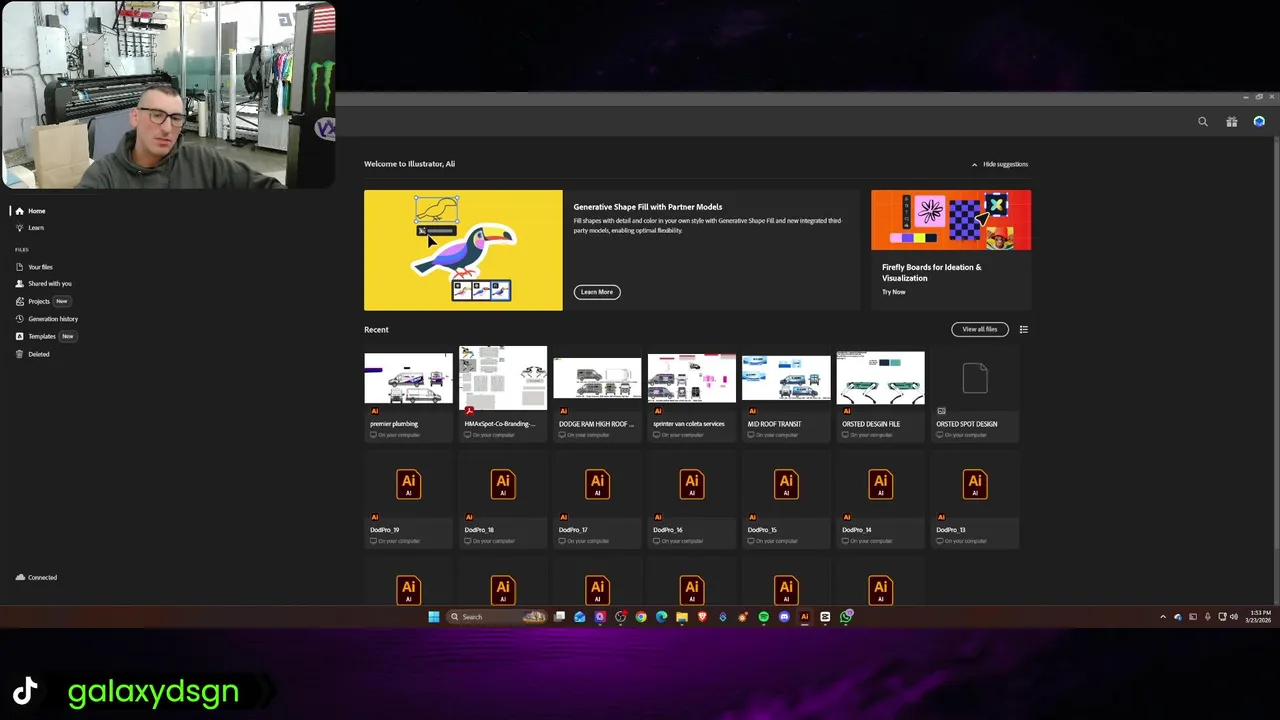Open the DodPro_16 Ai file icon
This screenshot has width=1280, height=720.
[x=691, y=484]
